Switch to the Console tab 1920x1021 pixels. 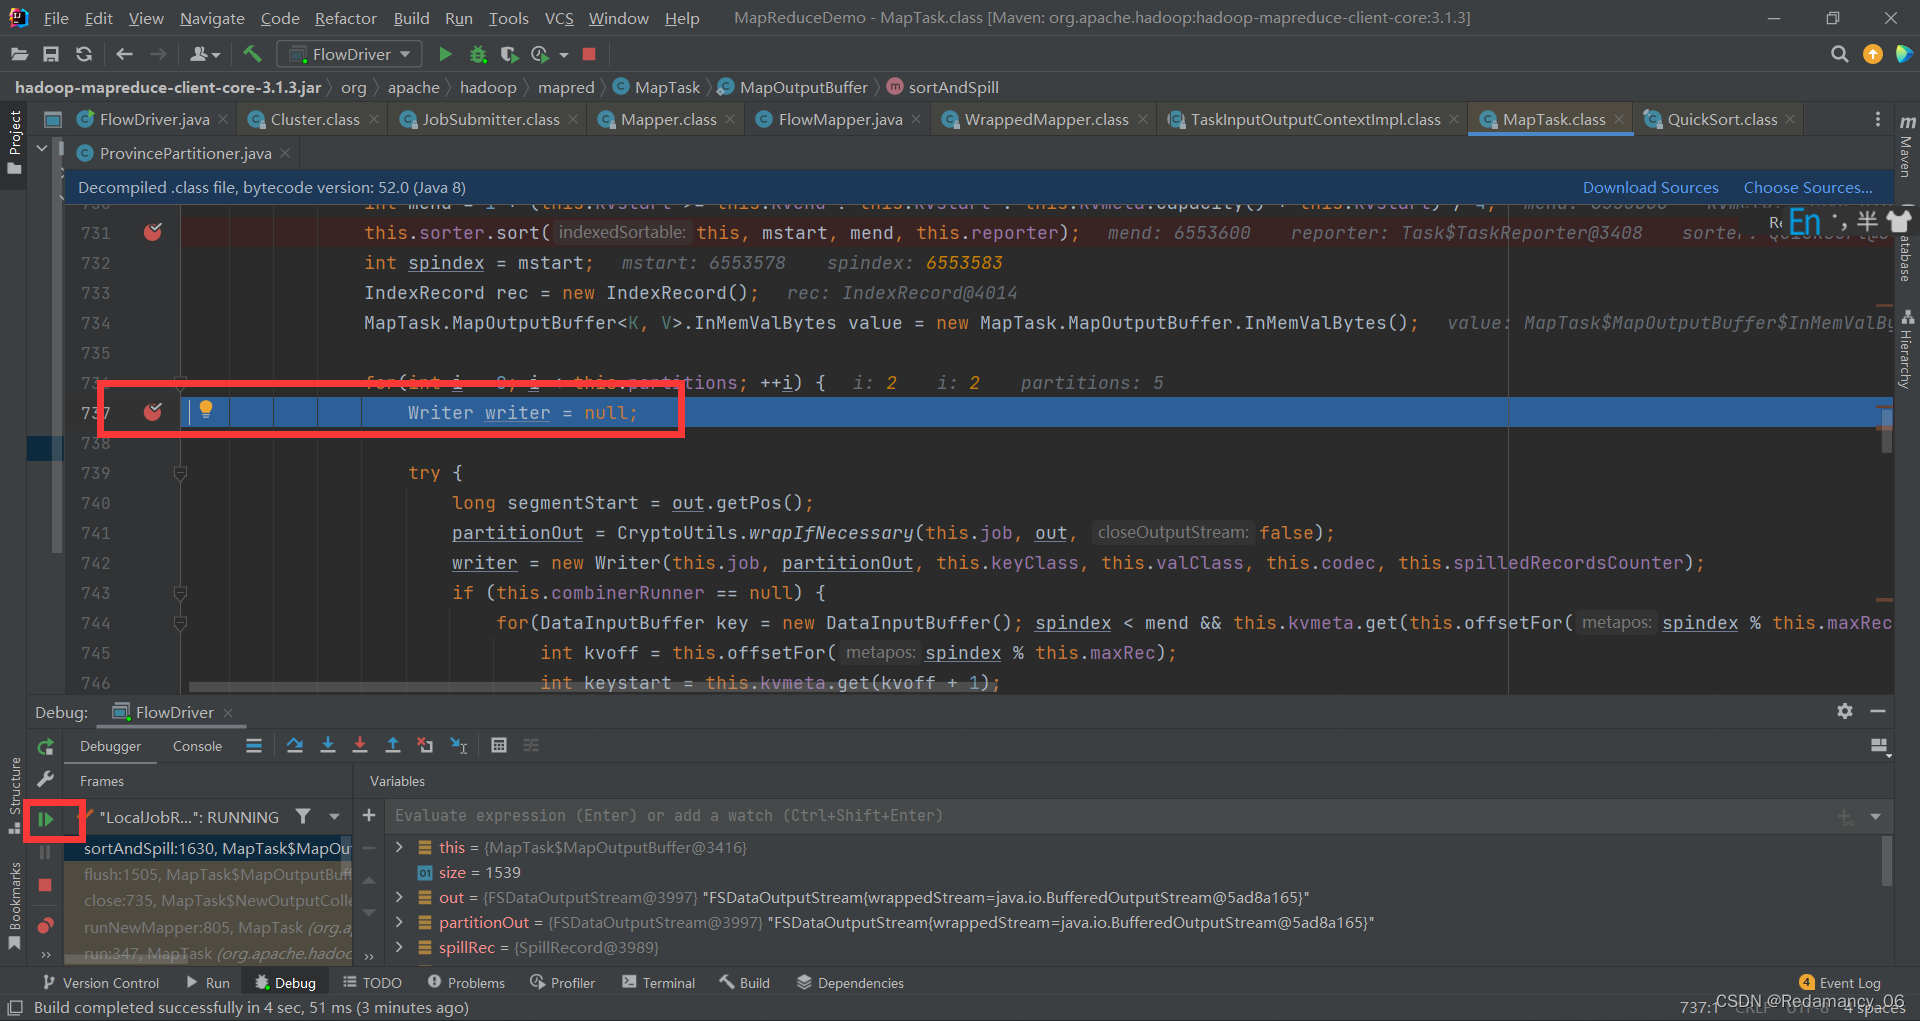point(197,746)
